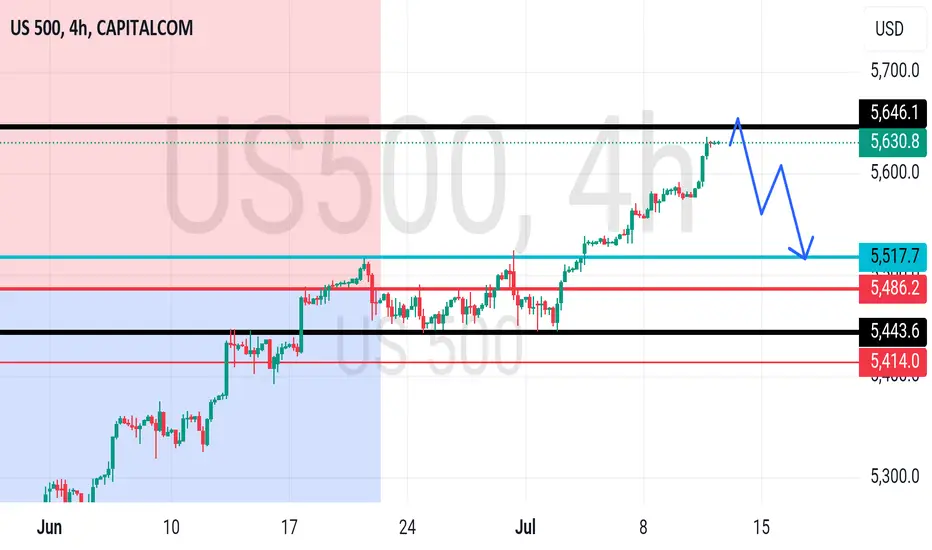Select the pink shaded rectangle zone

tap(190, 144)
